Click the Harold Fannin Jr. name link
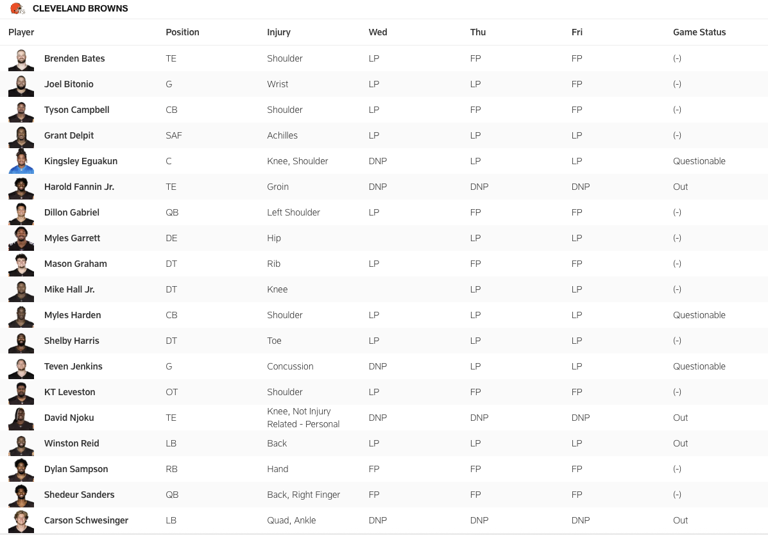The height and width of the screenshot is (535, 768). pyautogui.click(x=79, y=187)
